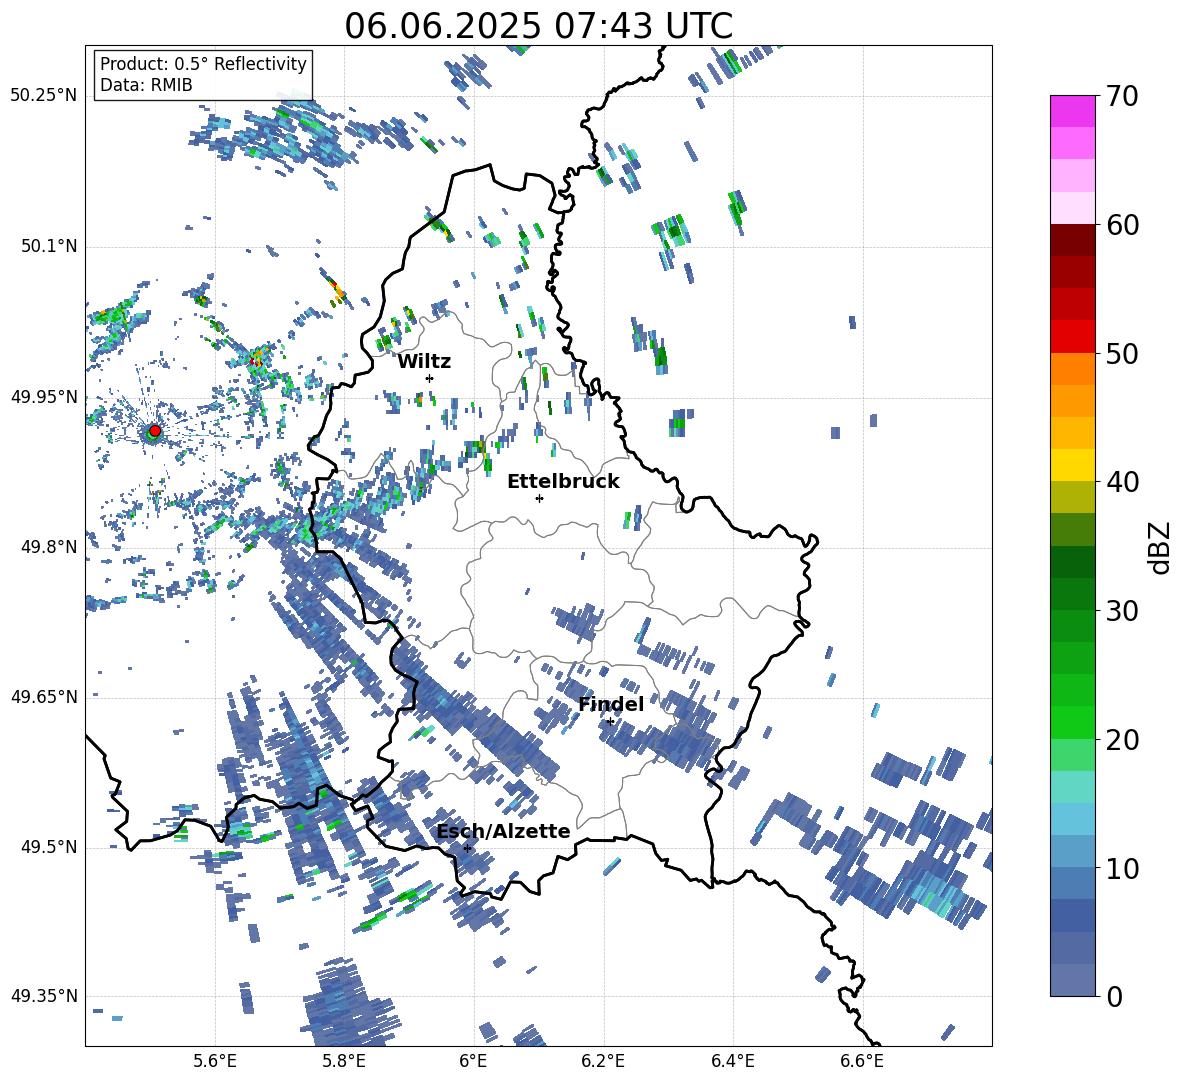Click the 50 colorbar tick label
1184x1081 pixels.
(x=1122, y=353)
